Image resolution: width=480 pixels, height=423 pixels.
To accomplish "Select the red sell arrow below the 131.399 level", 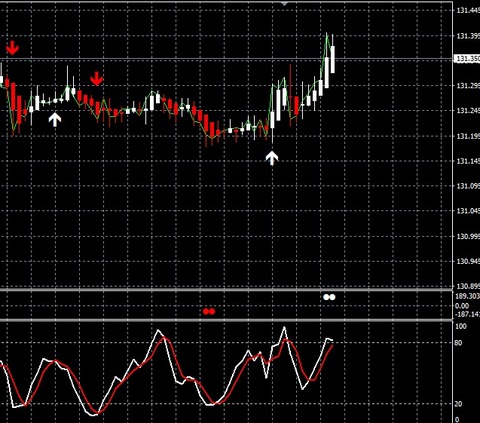I will (x=12, y=48).
